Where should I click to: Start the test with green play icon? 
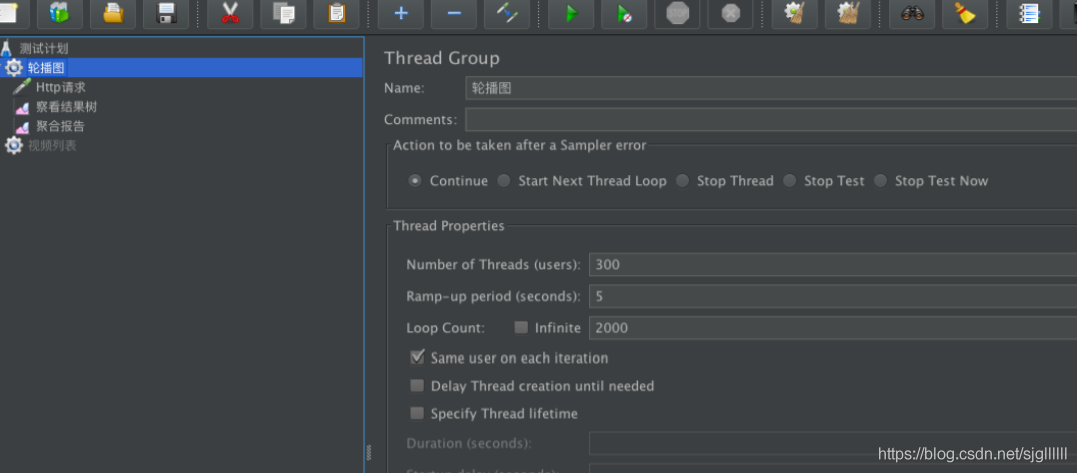point(571,13)
